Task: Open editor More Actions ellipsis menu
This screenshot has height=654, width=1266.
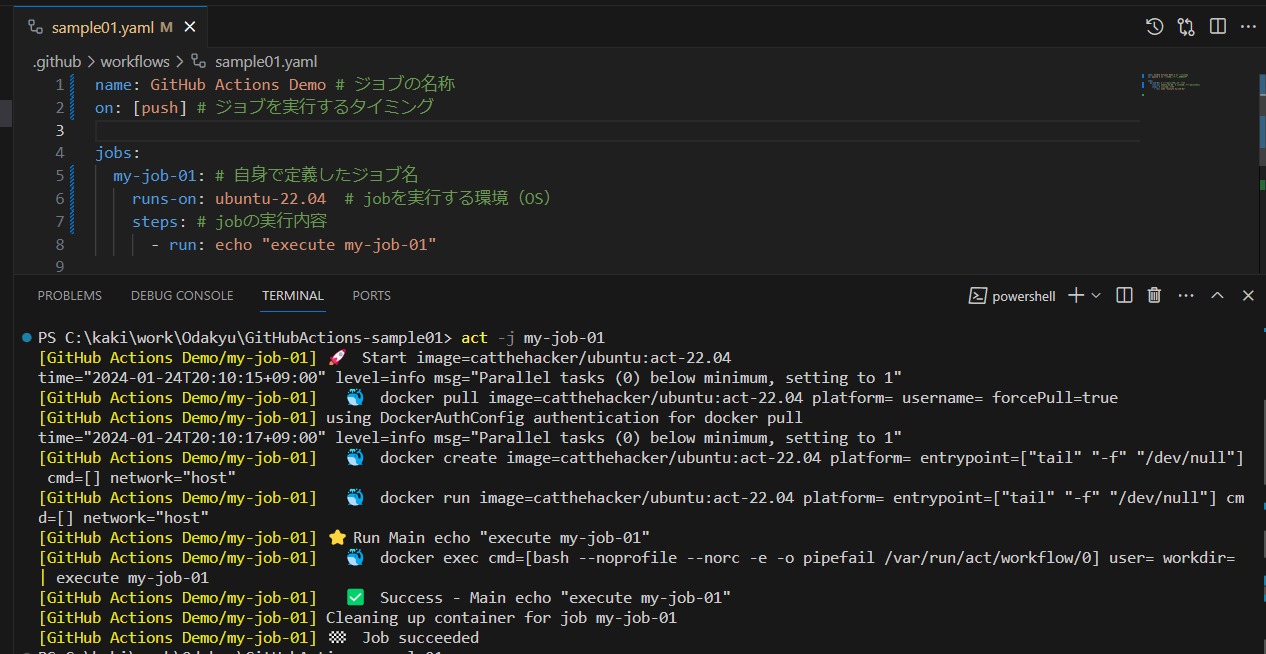Action: [x=1247, y=27]
